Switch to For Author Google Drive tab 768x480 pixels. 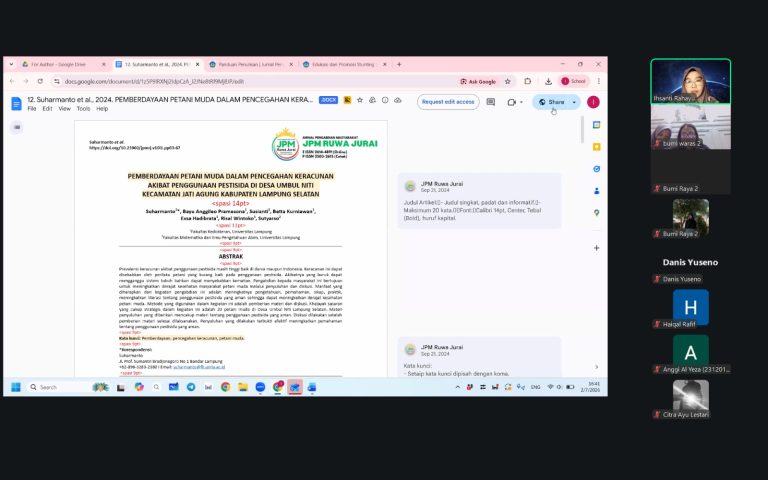(64, 64)
